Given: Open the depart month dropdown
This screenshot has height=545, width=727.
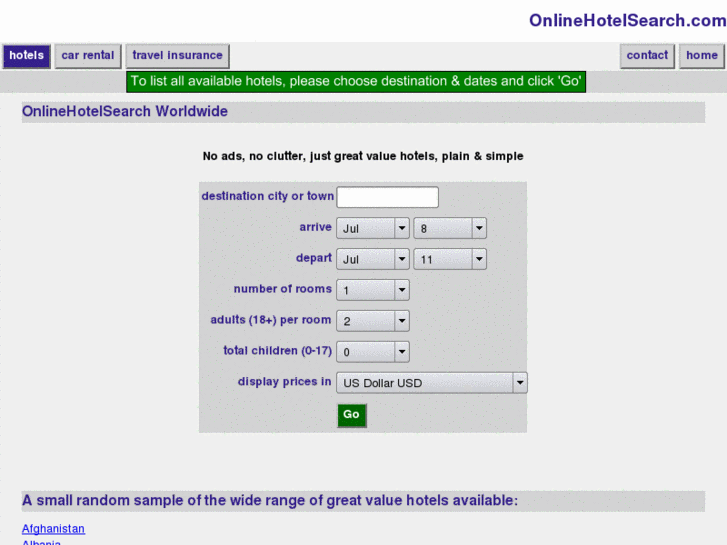Looking at the screenshot, I should (373, 259).
